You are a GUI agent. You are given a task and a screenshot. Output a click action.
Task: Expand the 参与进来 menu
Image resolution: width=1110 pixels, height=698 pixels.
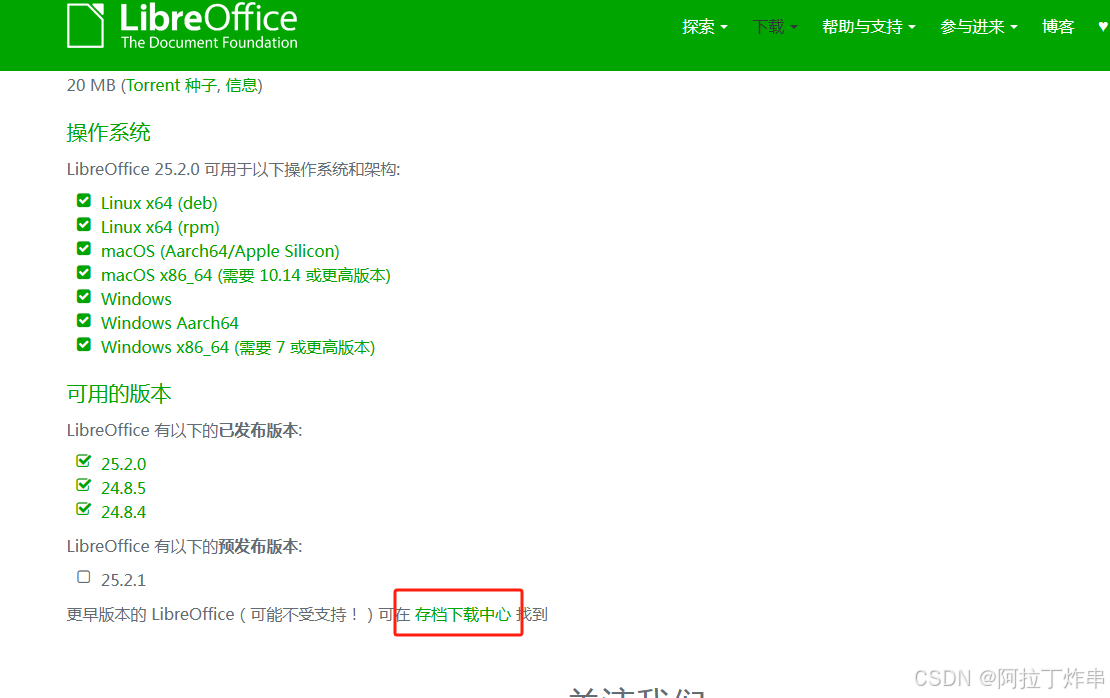click(978, 27)
